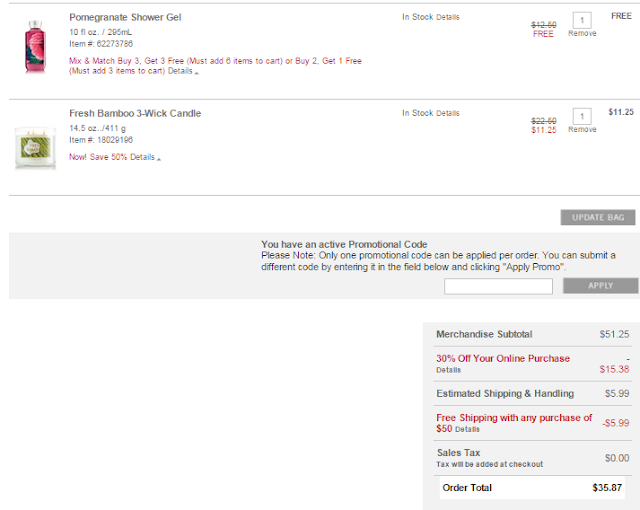Image resolution: width=640 pixels, height=510 pixels.
Task: Expand Now! Save 50% Details arrow
Action: (x=146, y=157)
